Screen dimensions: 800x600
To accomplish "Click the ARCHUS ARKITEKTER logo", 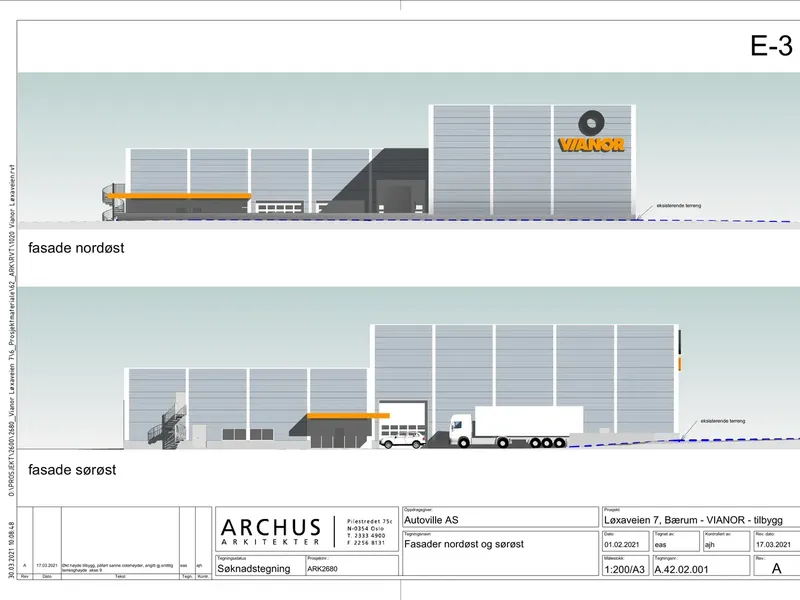I will pos(271,532).
